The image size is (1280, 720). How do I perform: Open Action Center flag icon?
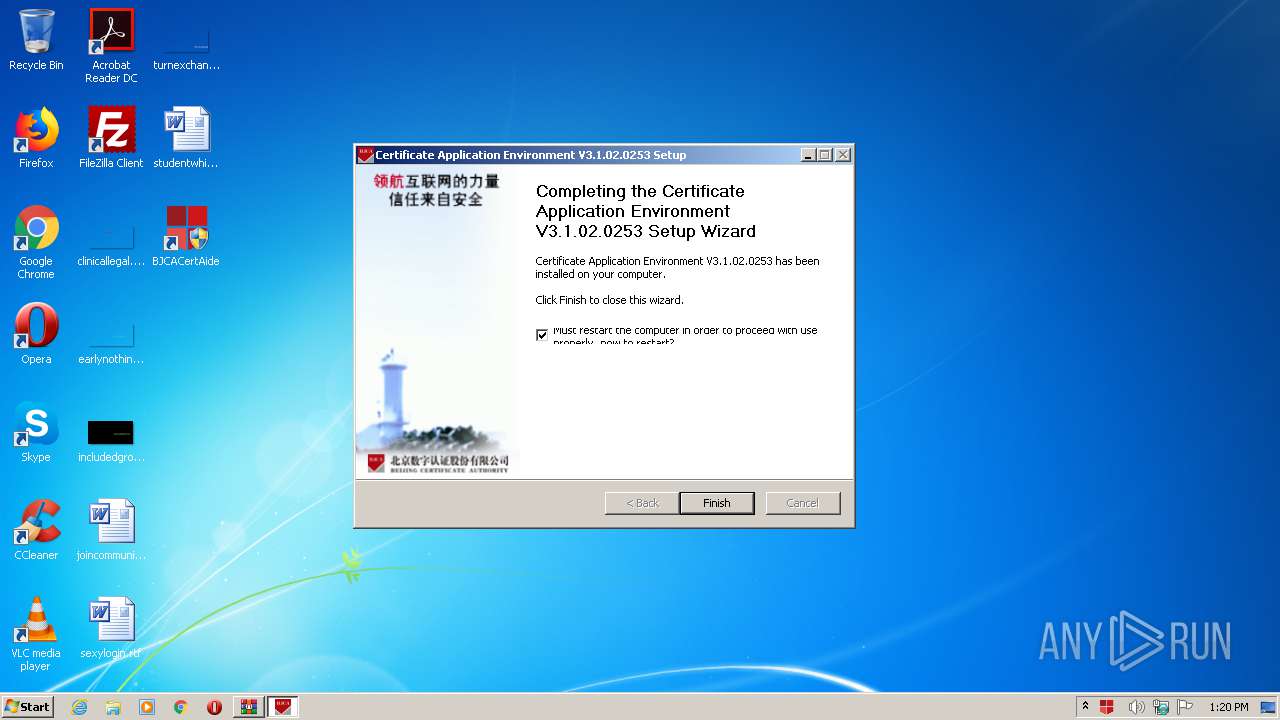[x=1185, y=707]
